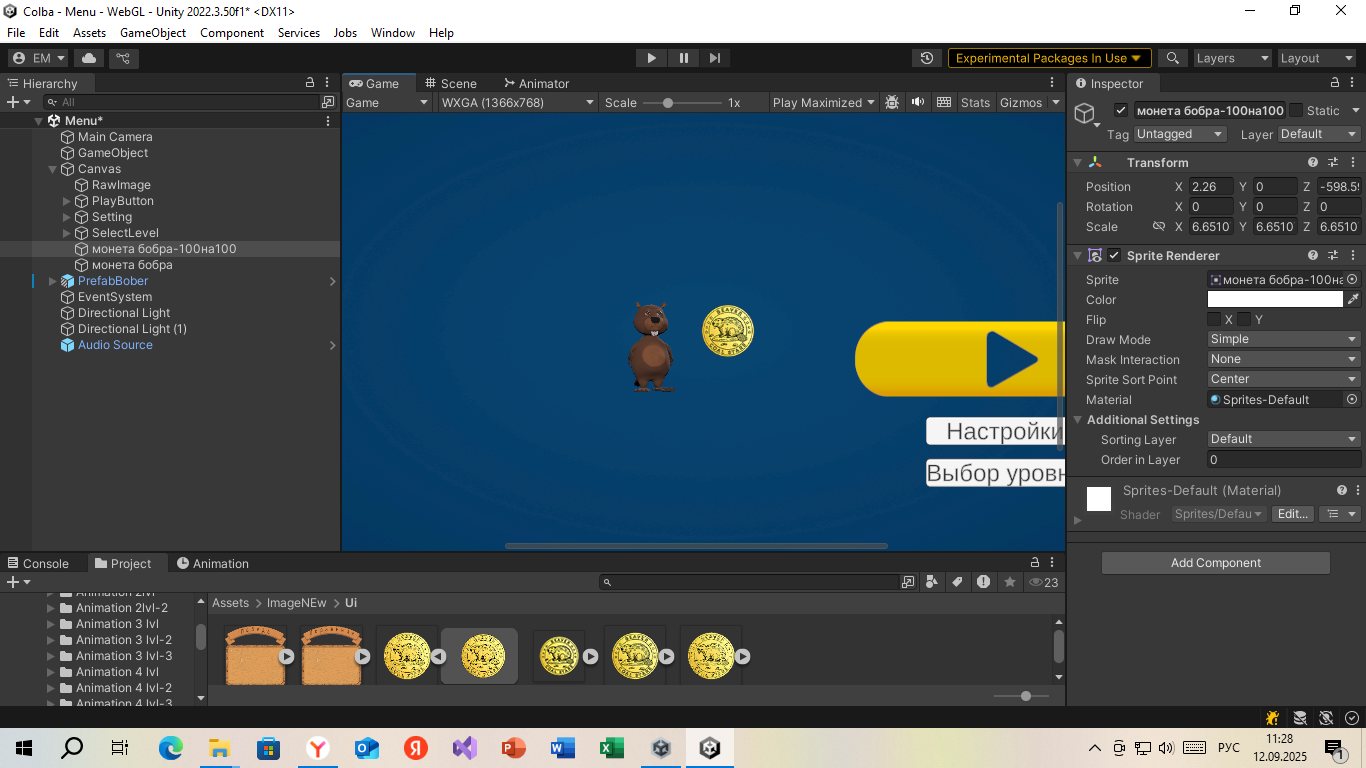1366x768 pixels.
Task: Click the Pause button in the toolbar
Action: click(x=683, y=58)
